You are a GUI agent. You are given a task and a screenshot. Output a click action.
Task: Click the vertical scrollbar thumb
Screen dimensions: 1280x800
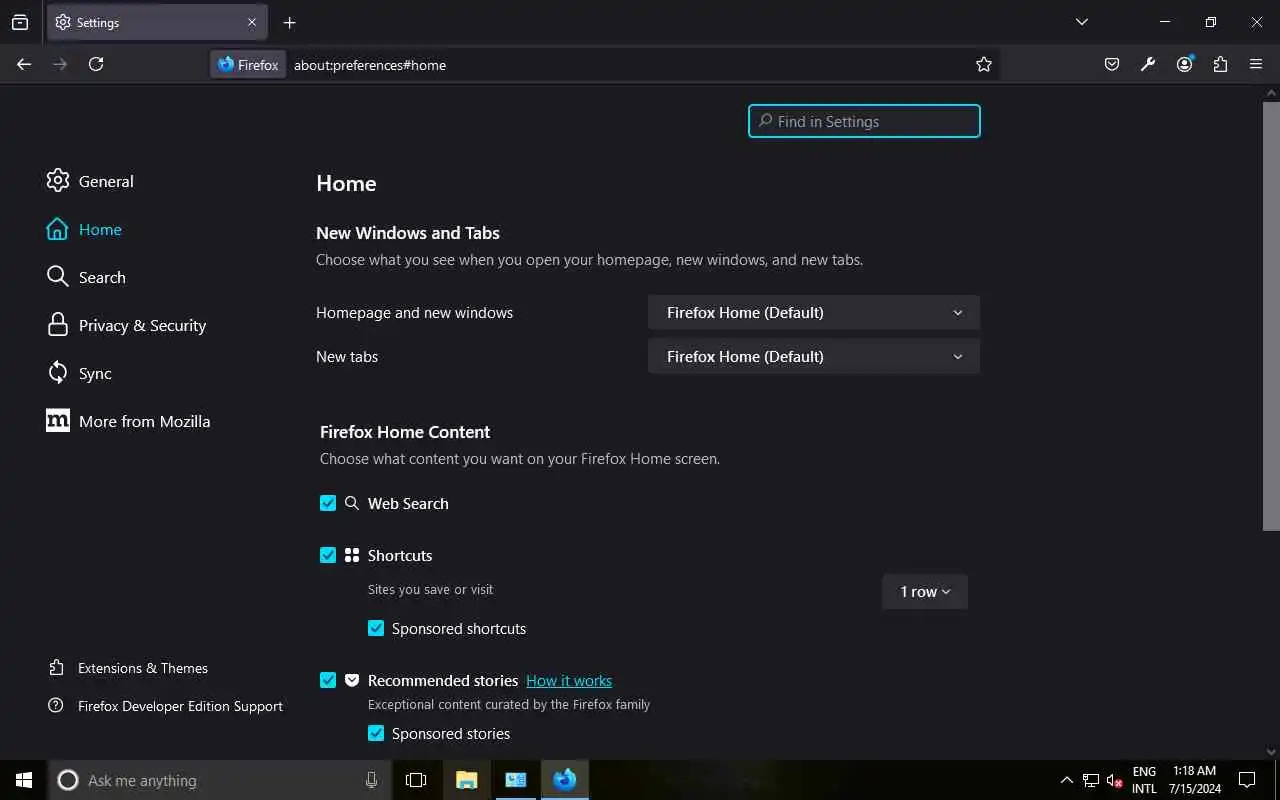pos(1271,316)
